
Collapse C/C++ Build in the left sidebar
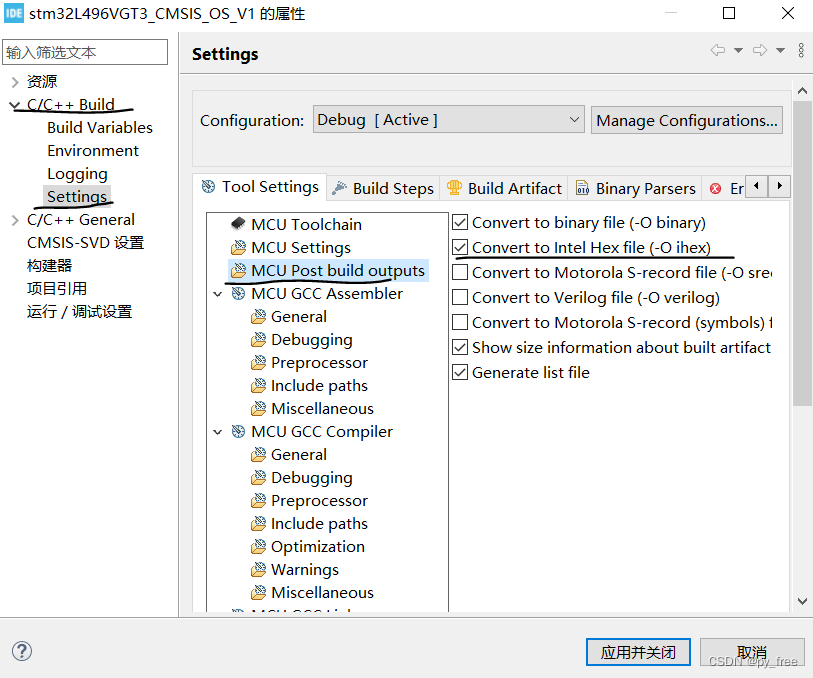[x=14, y=104]
